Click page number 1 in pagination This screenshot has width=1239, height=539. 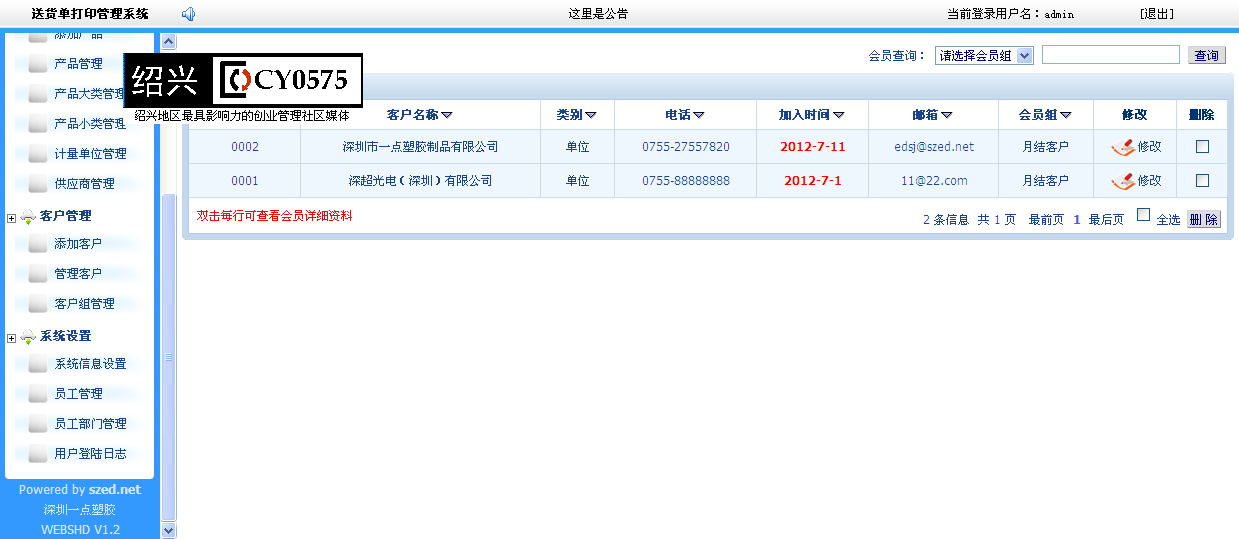click(x=1077, y=220)
